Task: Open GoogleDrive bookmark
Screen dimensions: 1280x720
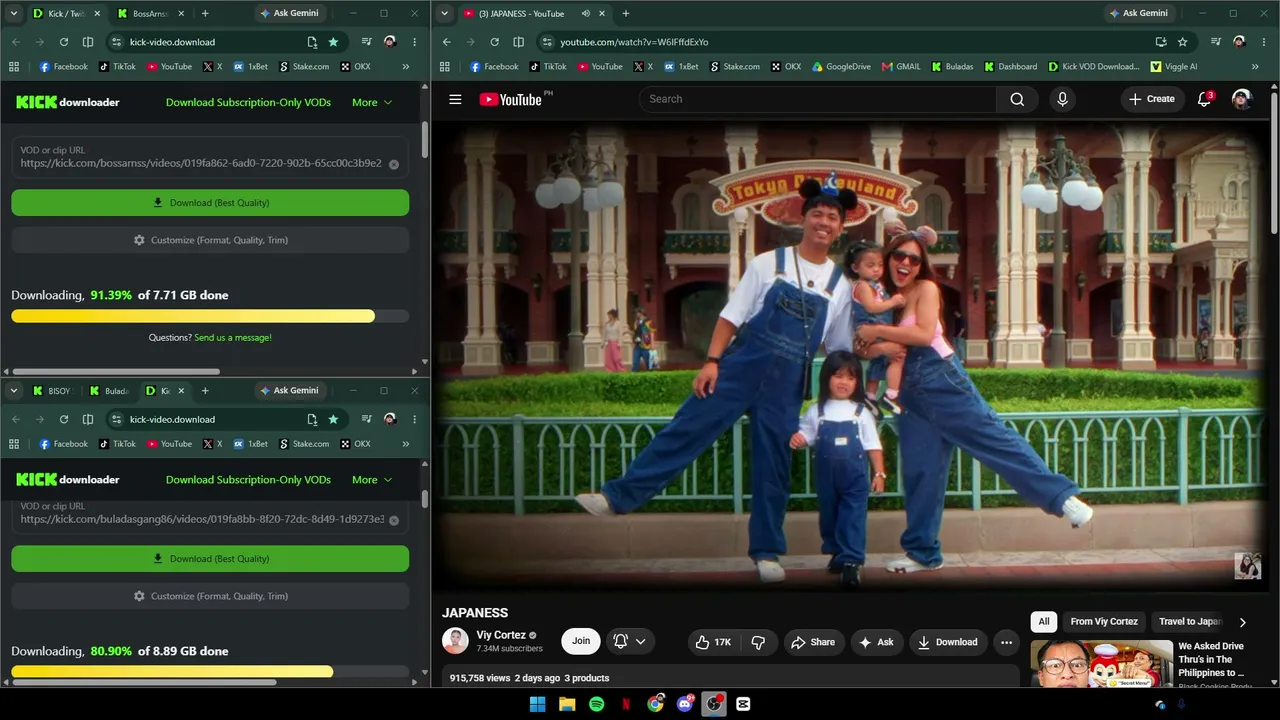Action: (x=841, y=67)
